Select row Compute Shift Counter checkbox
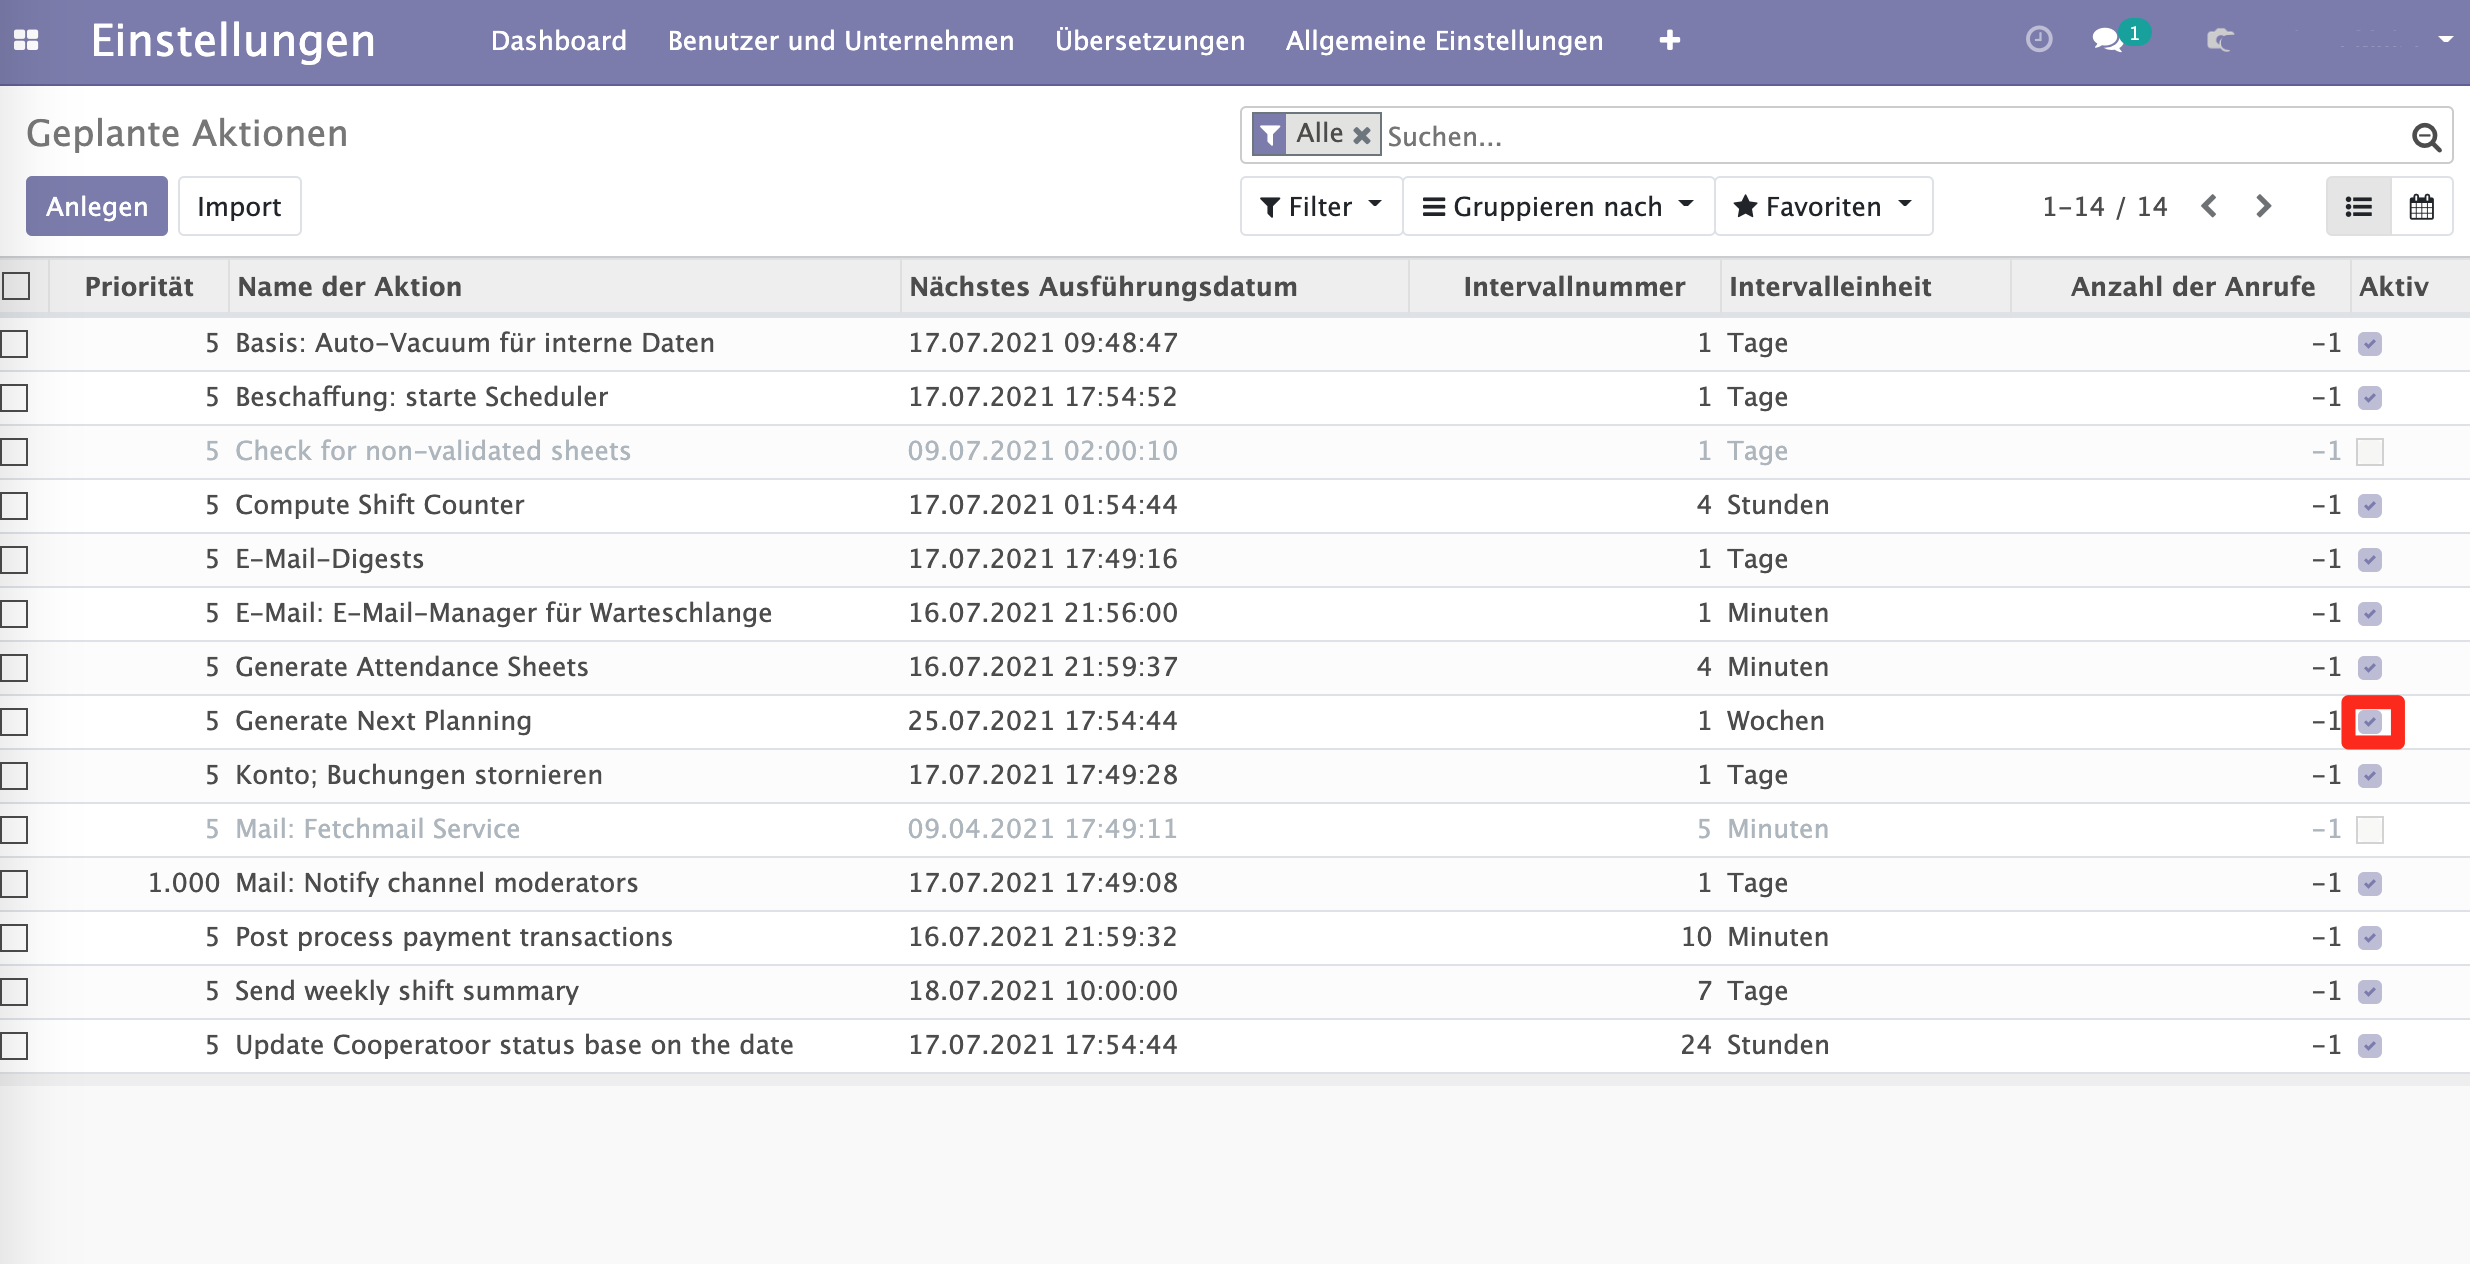Screen dimensions: 2470x1264 pos(14,506)
